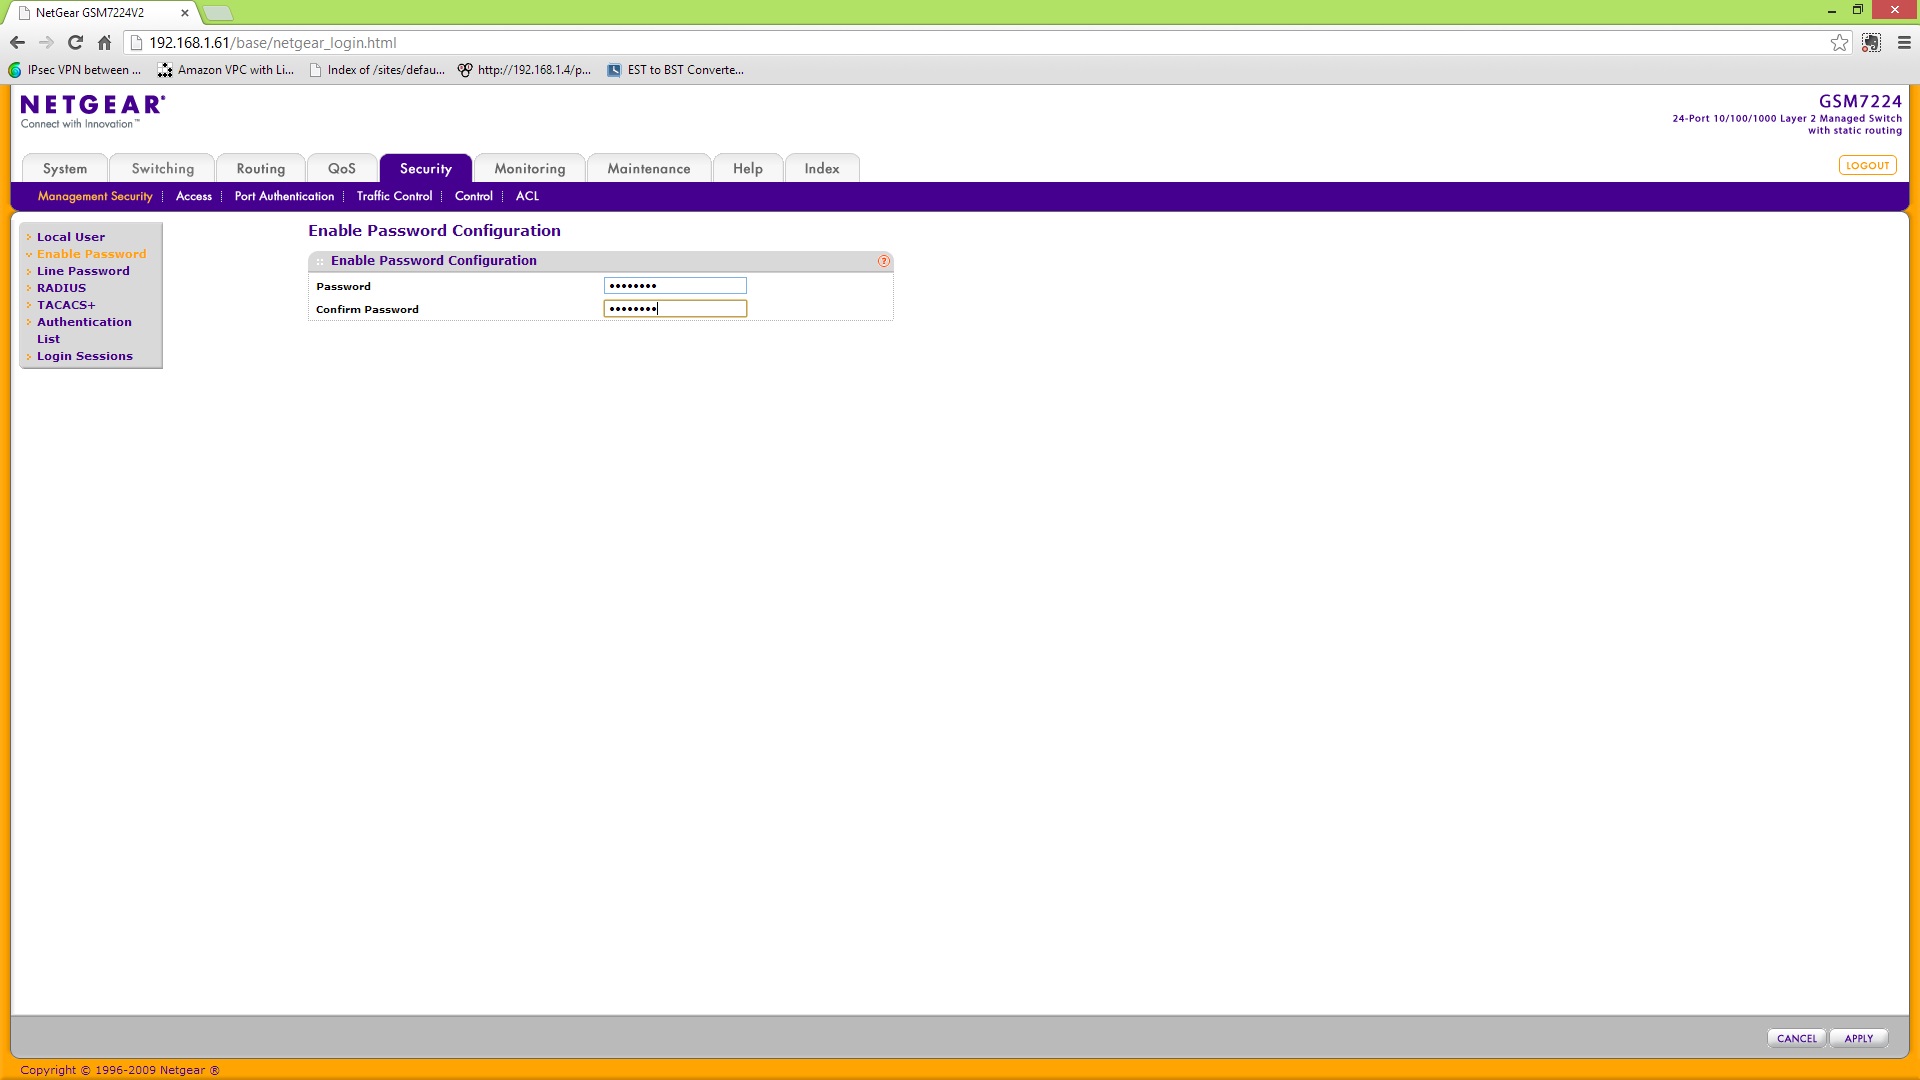The image size is (1920, 1080).
Task: Open the Switching tab
Action: pyautogui.click(x=162, y=169)
